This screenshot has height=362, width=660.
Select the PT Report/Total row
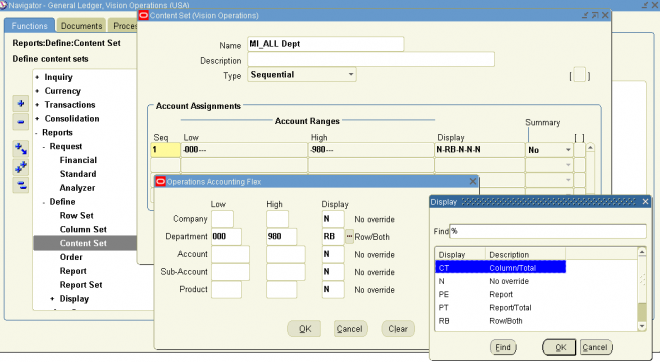[x=500, y=308]
